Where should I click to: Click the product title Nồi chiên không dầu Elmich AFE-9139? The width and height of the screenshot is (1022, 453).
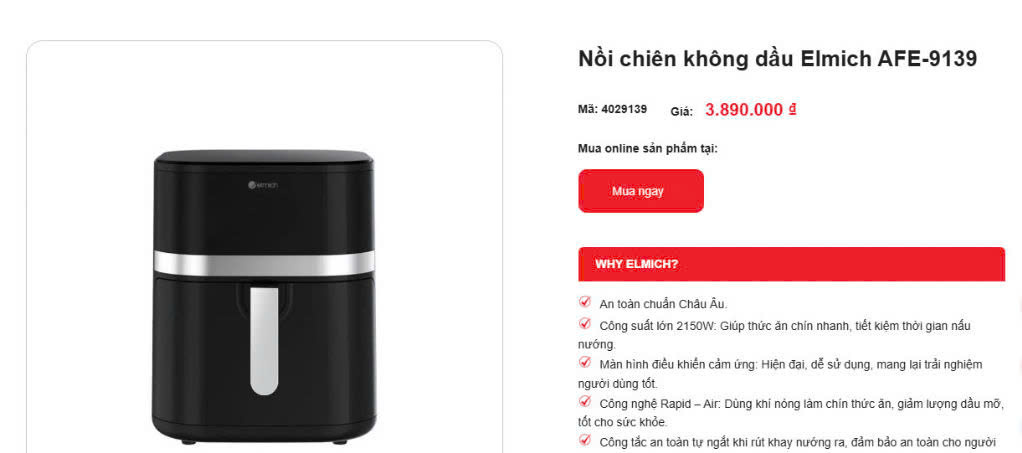pos(778,59)
